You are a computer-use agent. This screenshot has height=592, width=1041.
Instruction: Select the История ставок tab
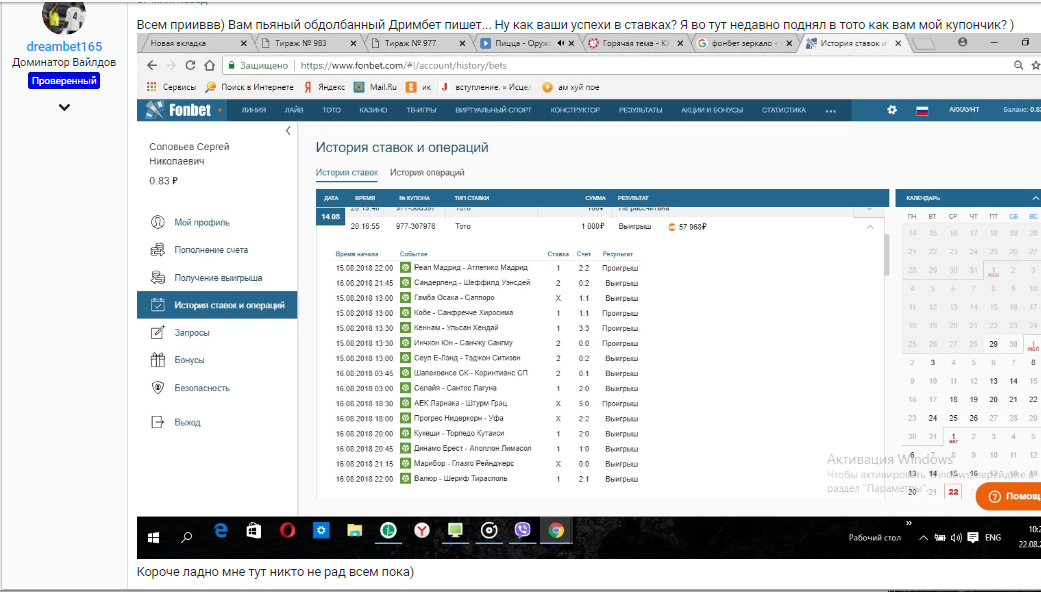coord(347,173)
